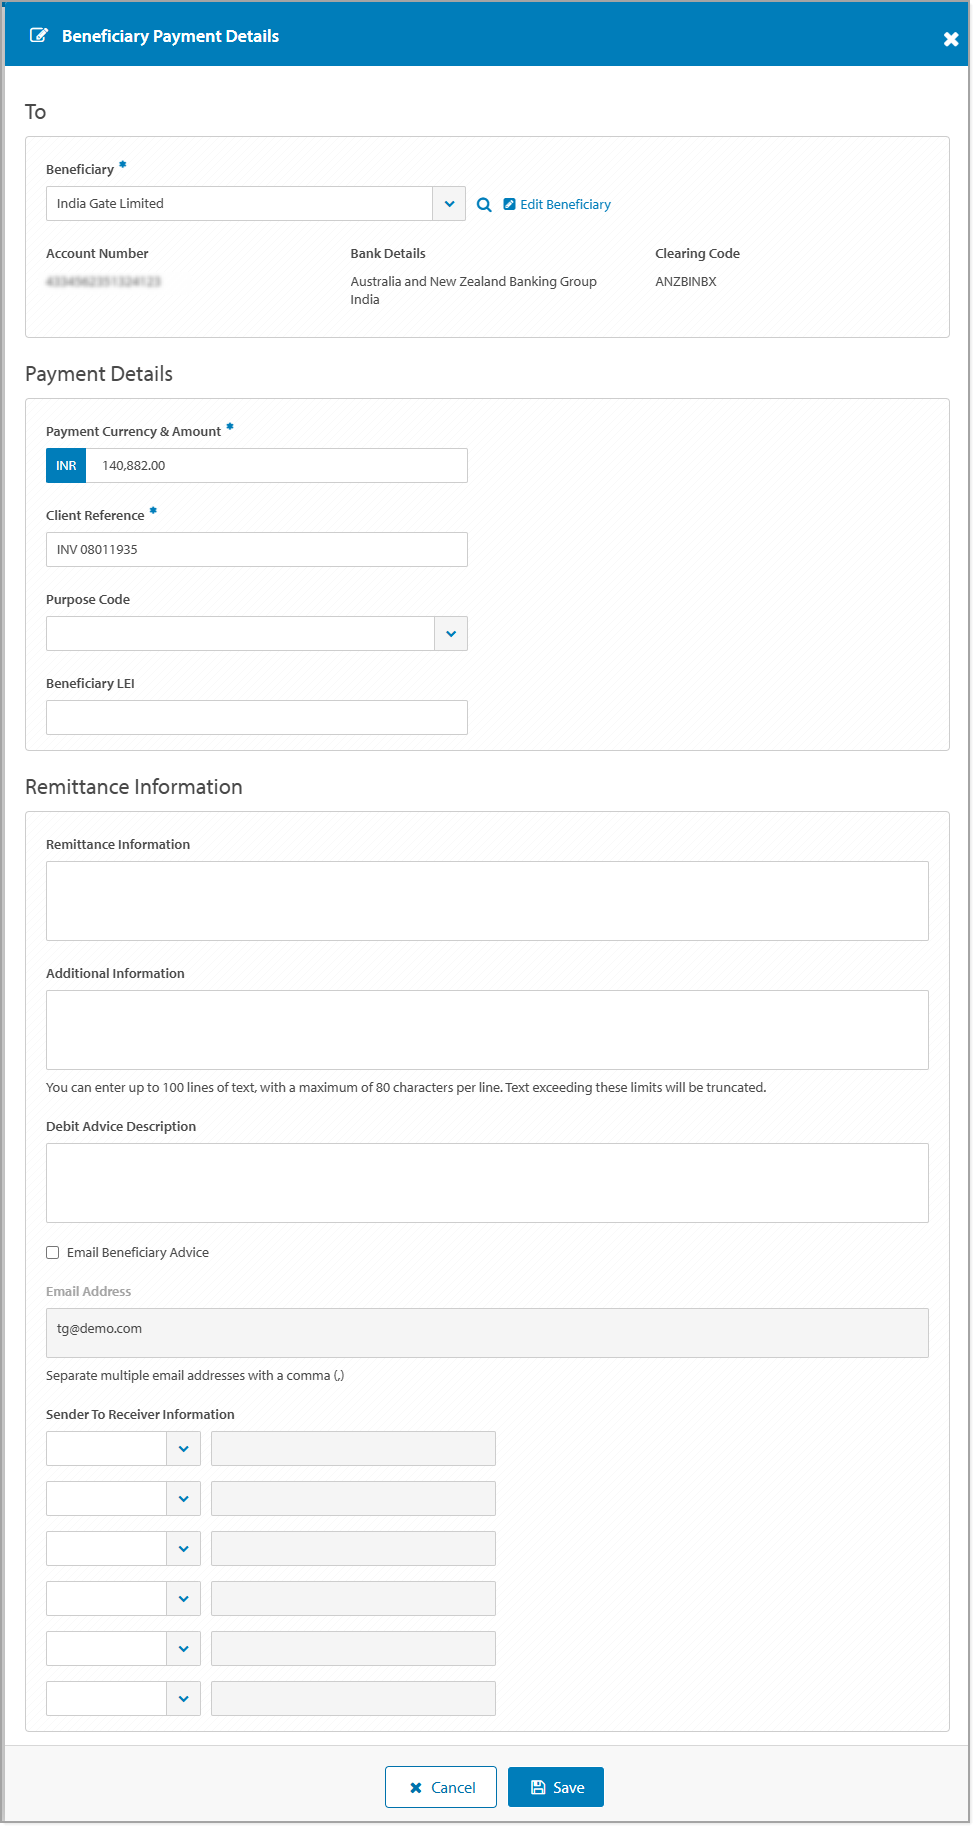
Task: Click the Payment Details section heading
Action: point(98,374)
